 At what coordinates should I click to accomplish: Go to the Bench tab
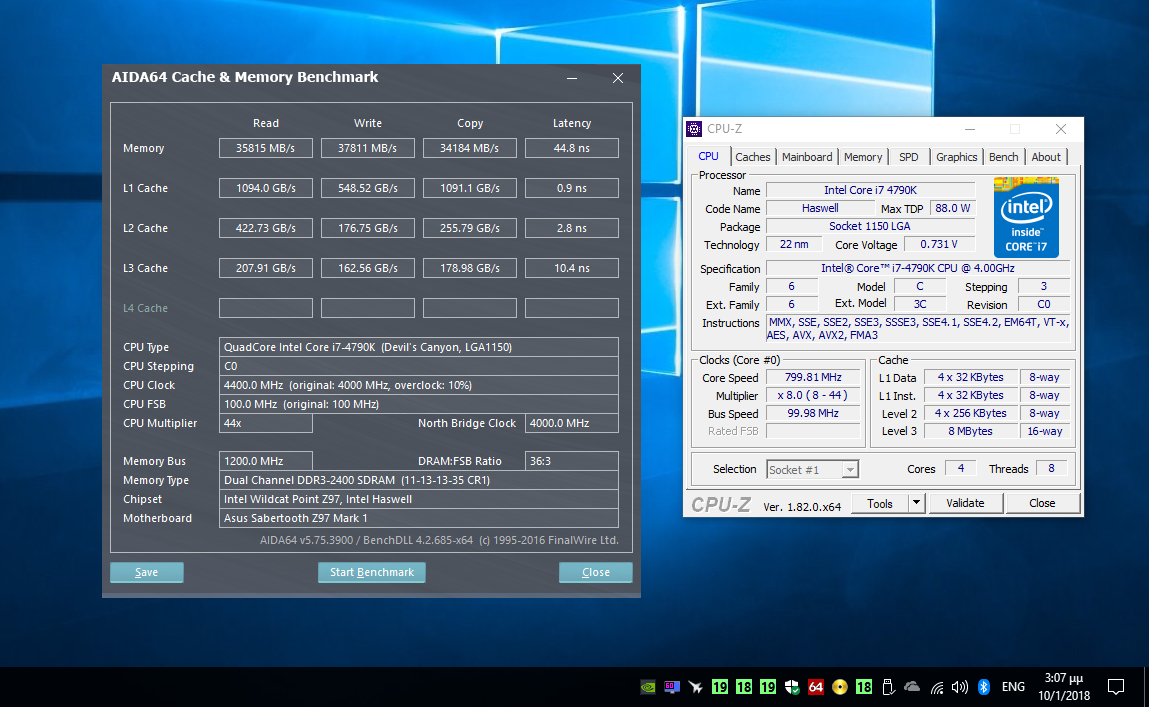[x=1003, y=157]
